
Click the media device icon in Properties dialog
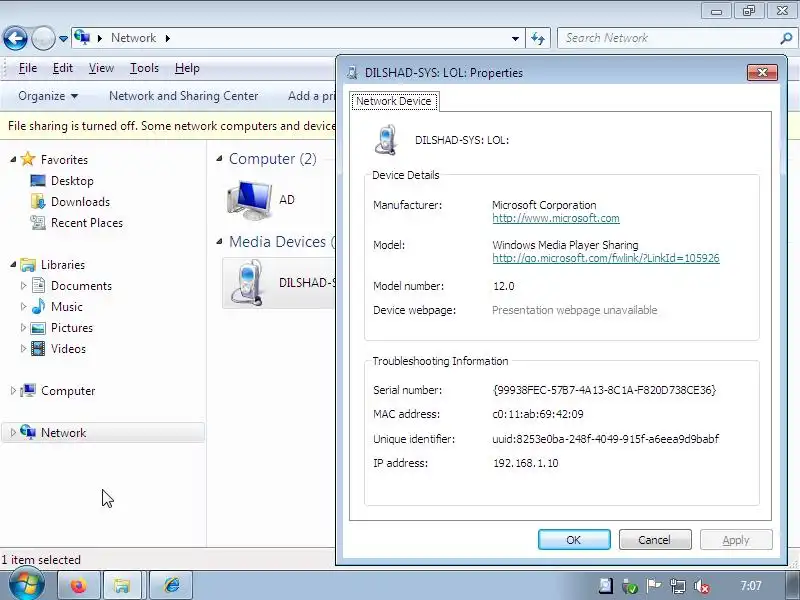coord(386,140)
